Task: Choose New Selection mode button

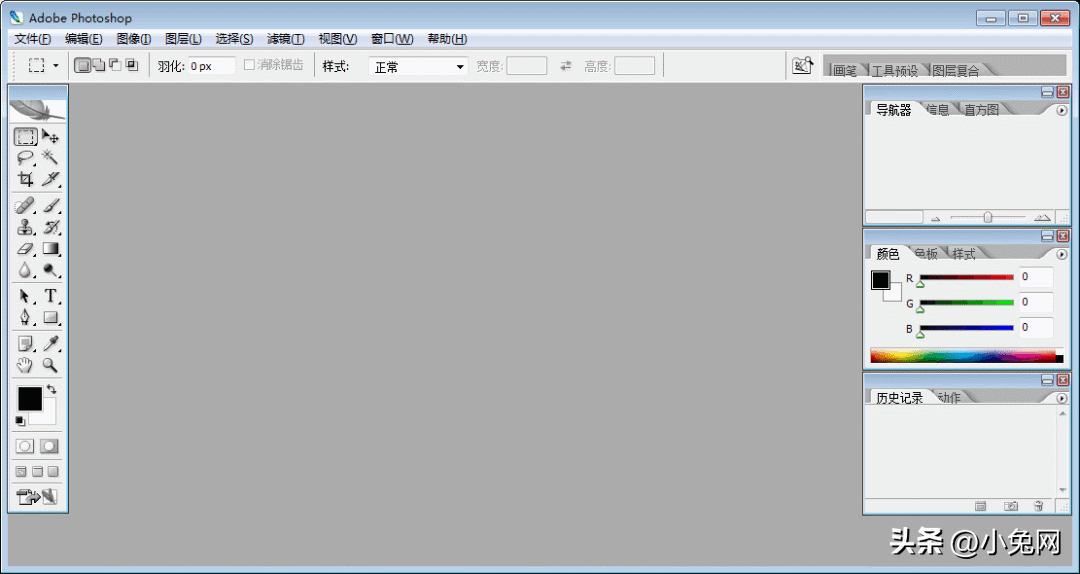Action: coord(82,65)
